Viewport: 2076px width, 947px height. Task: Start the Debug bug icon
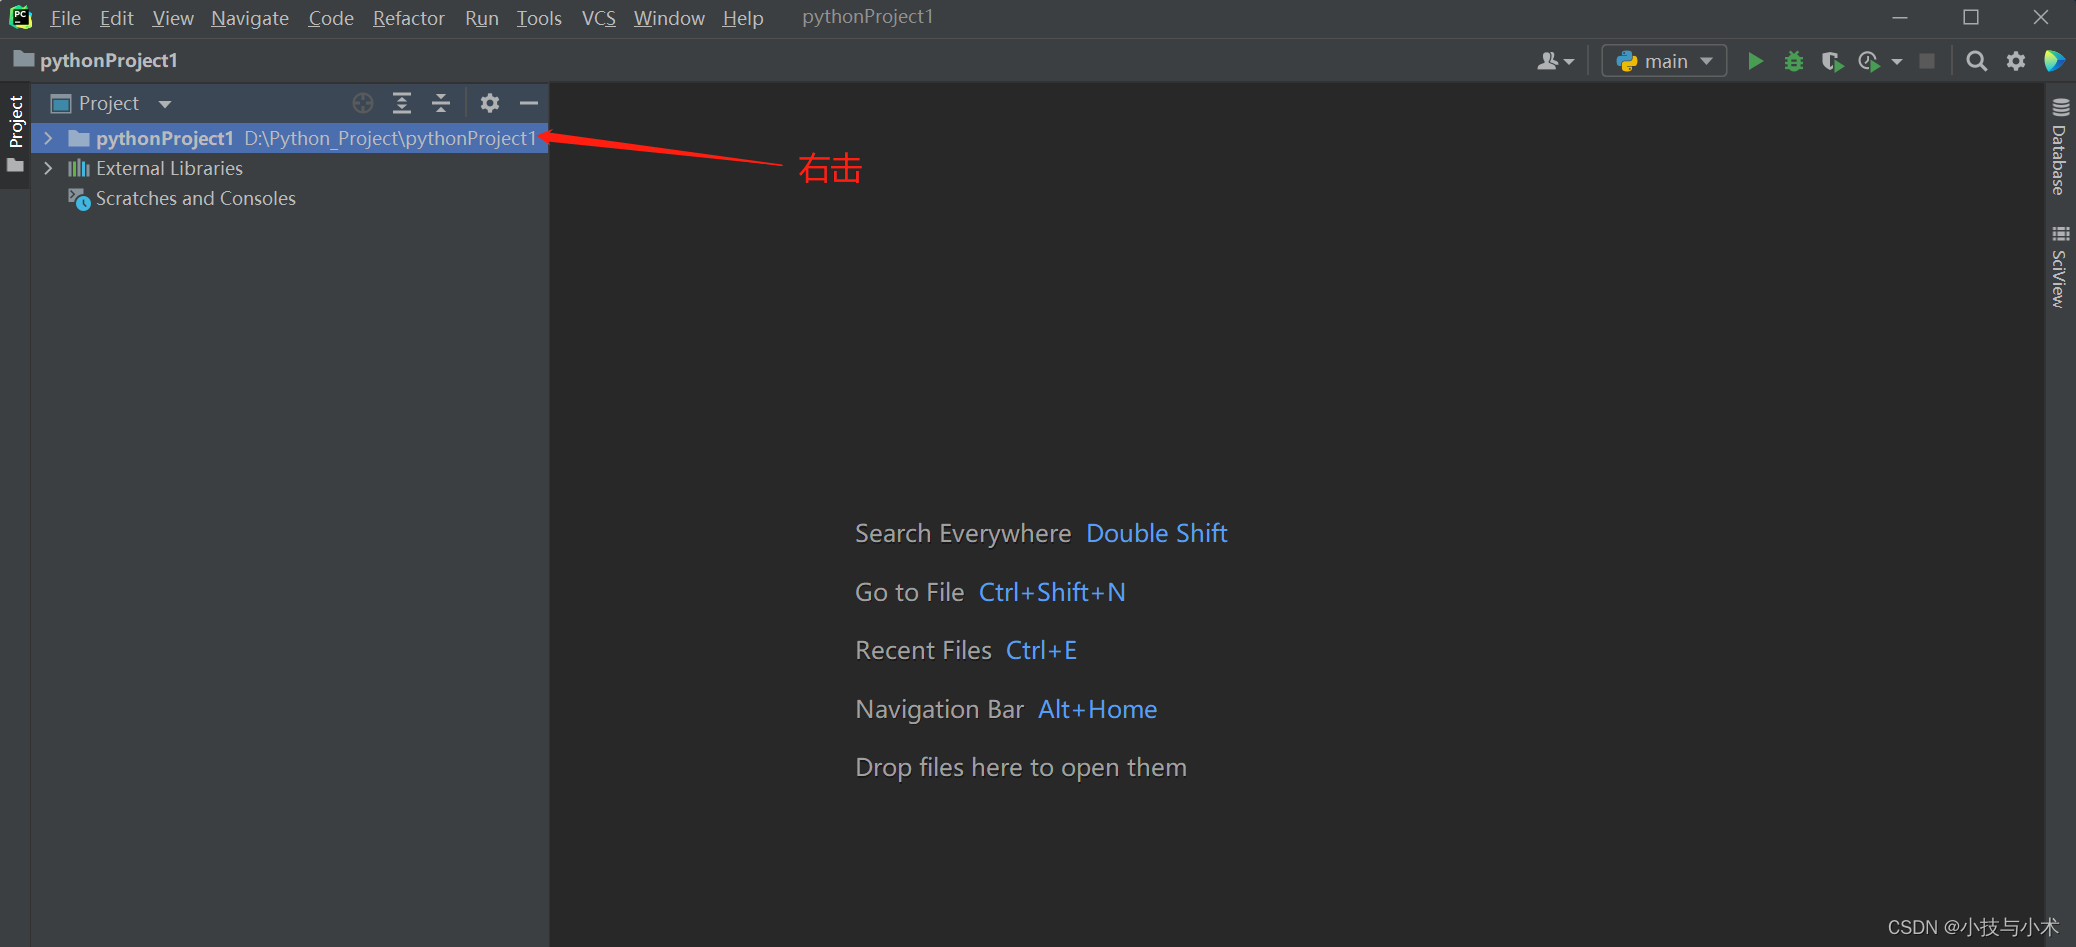1794,61
